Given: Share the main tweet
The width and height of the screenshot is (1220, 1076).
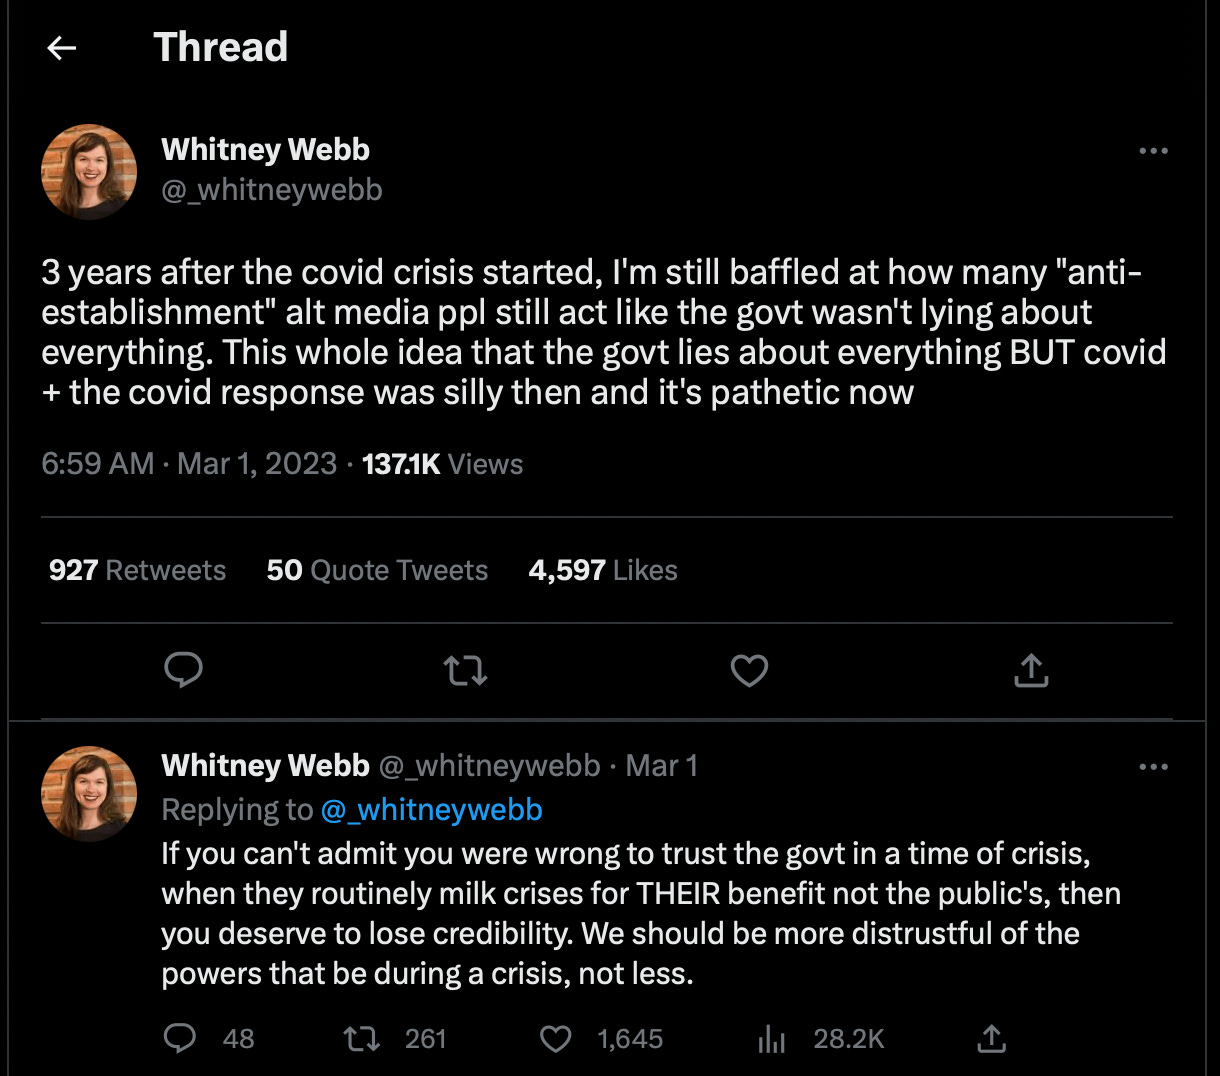Looking at the screenshot, I should (1031, 671).
